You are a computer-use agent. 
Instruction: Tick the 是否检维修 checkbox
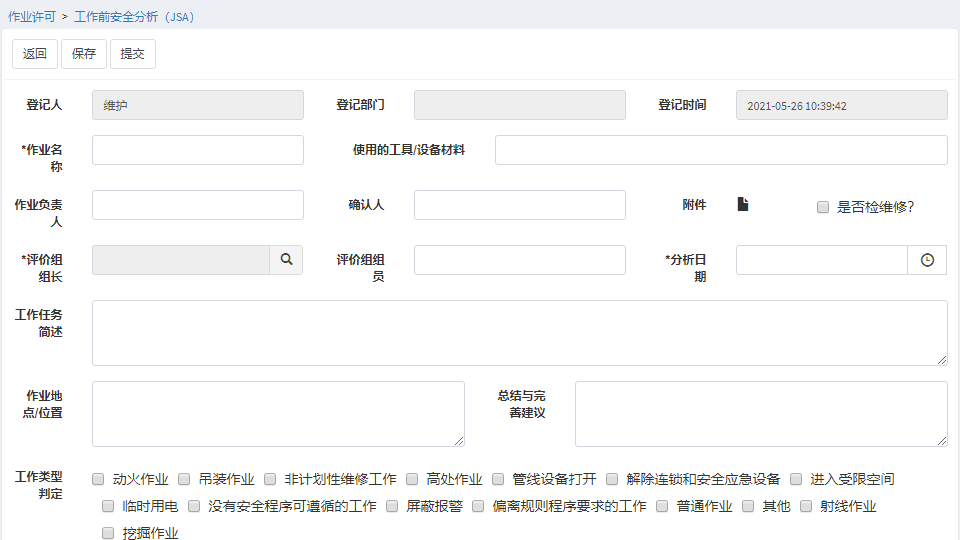click(x=823, y=207)
